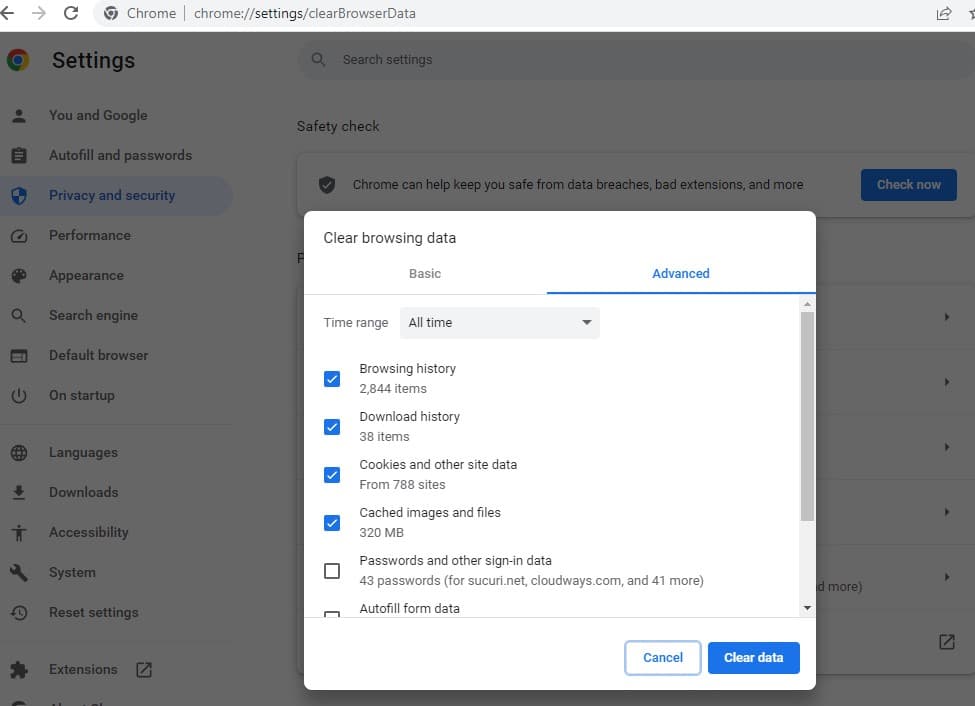Reload the page with the refresh icon
This screenshot has width=975, height=706.
[x=71, y=13]
